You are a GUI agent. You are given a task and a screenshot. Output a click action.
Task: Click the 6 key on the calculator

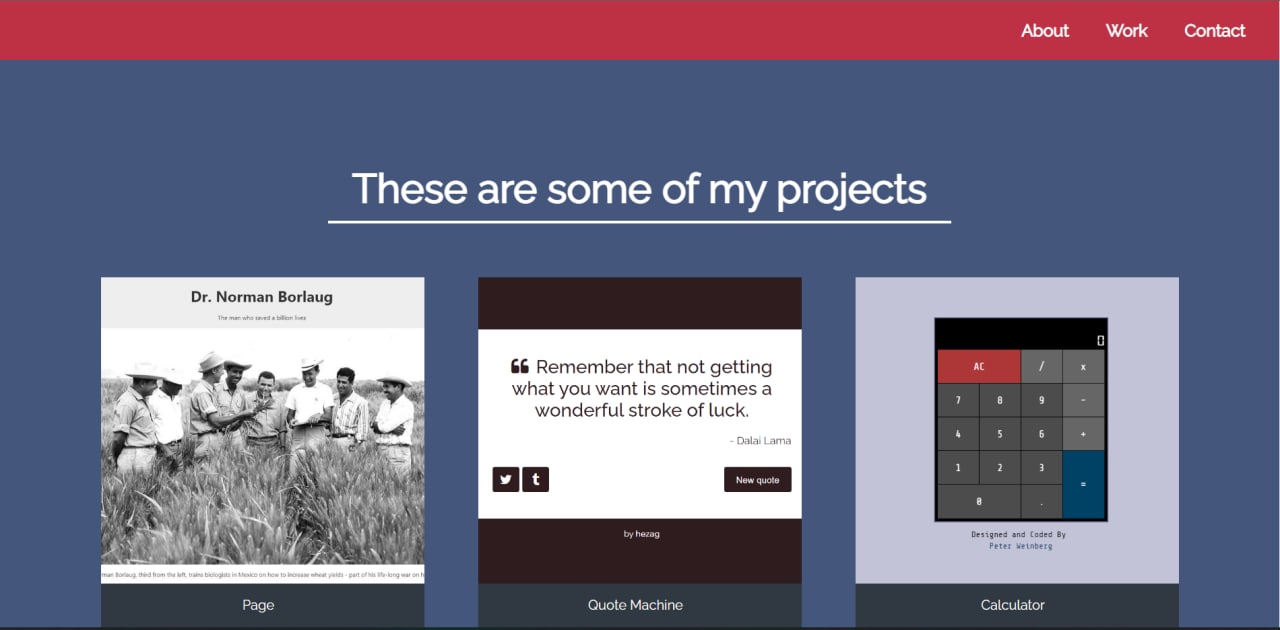tap(1041, 434)
